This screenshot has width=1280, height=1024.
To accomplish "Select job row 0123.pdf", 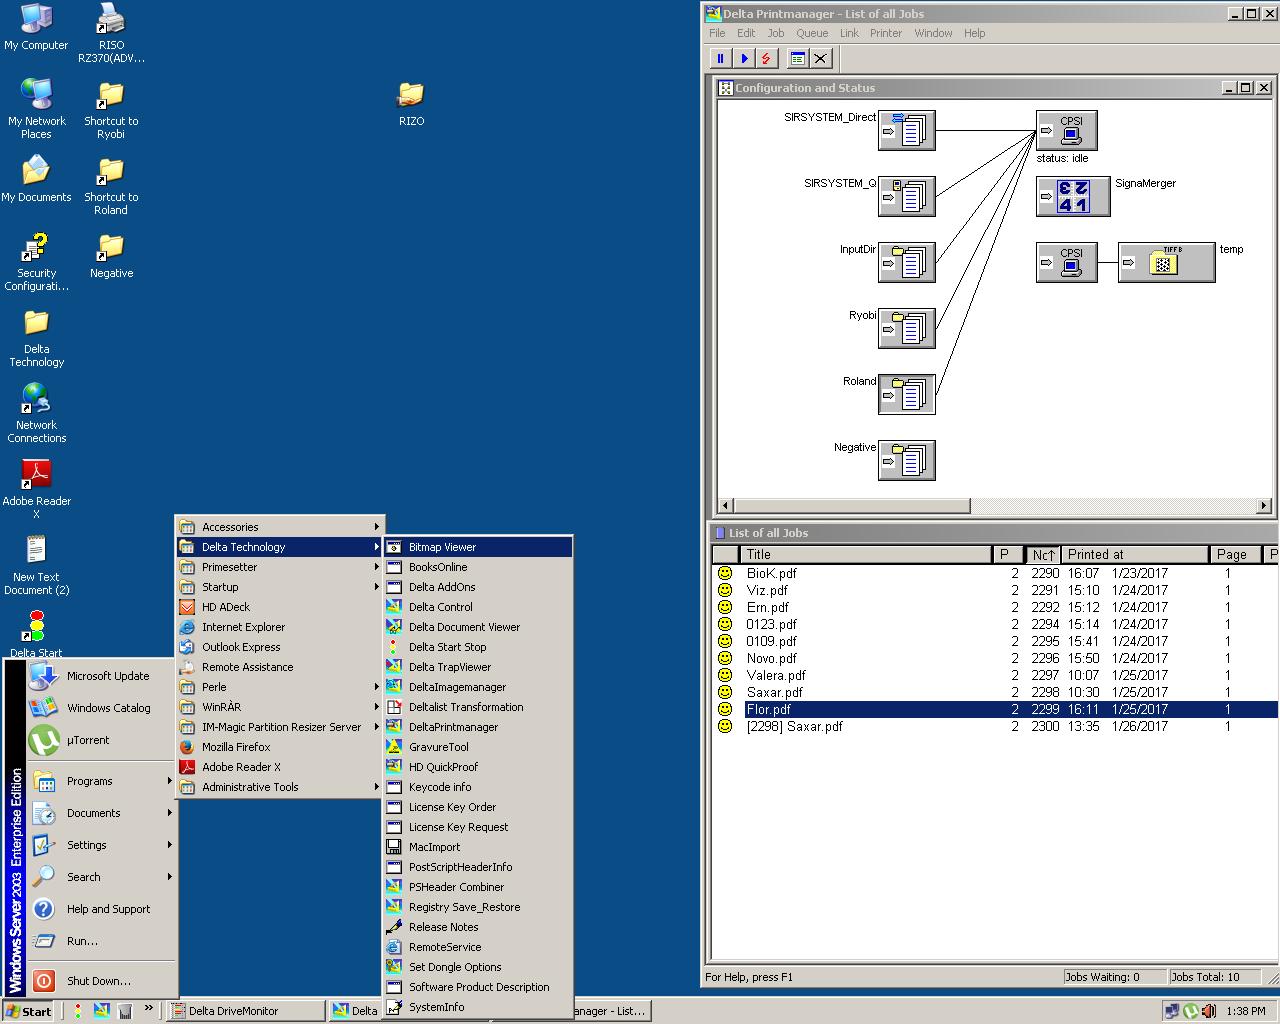I will pos(995,624).
